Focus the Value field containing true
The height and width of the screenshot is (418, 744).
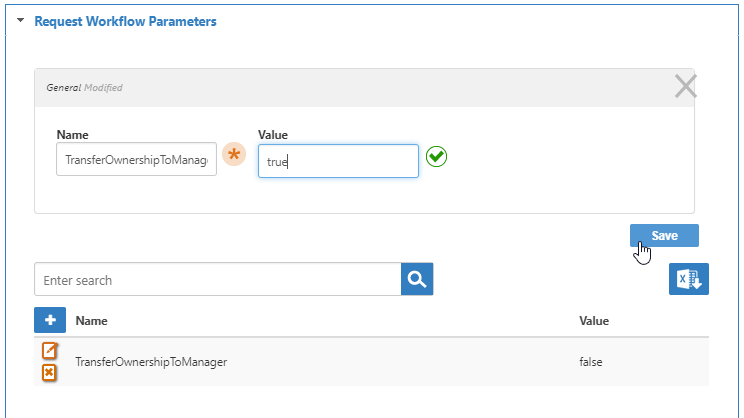click(x=338, y=161)
